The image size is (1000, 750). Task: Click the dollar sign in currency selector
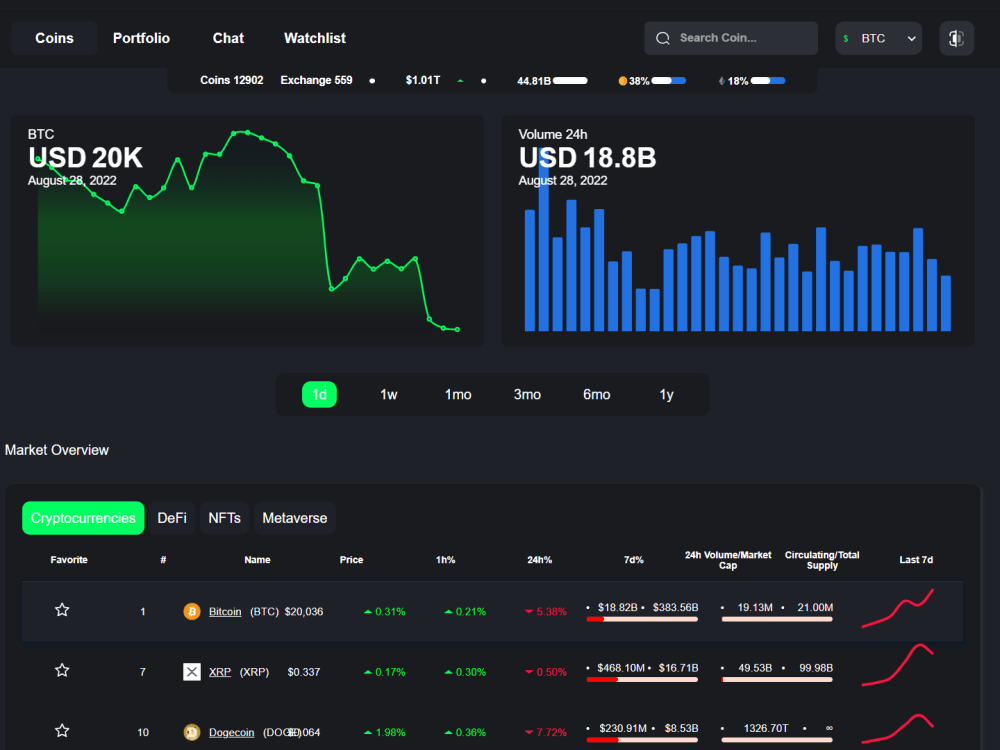(x=846, y=39)
